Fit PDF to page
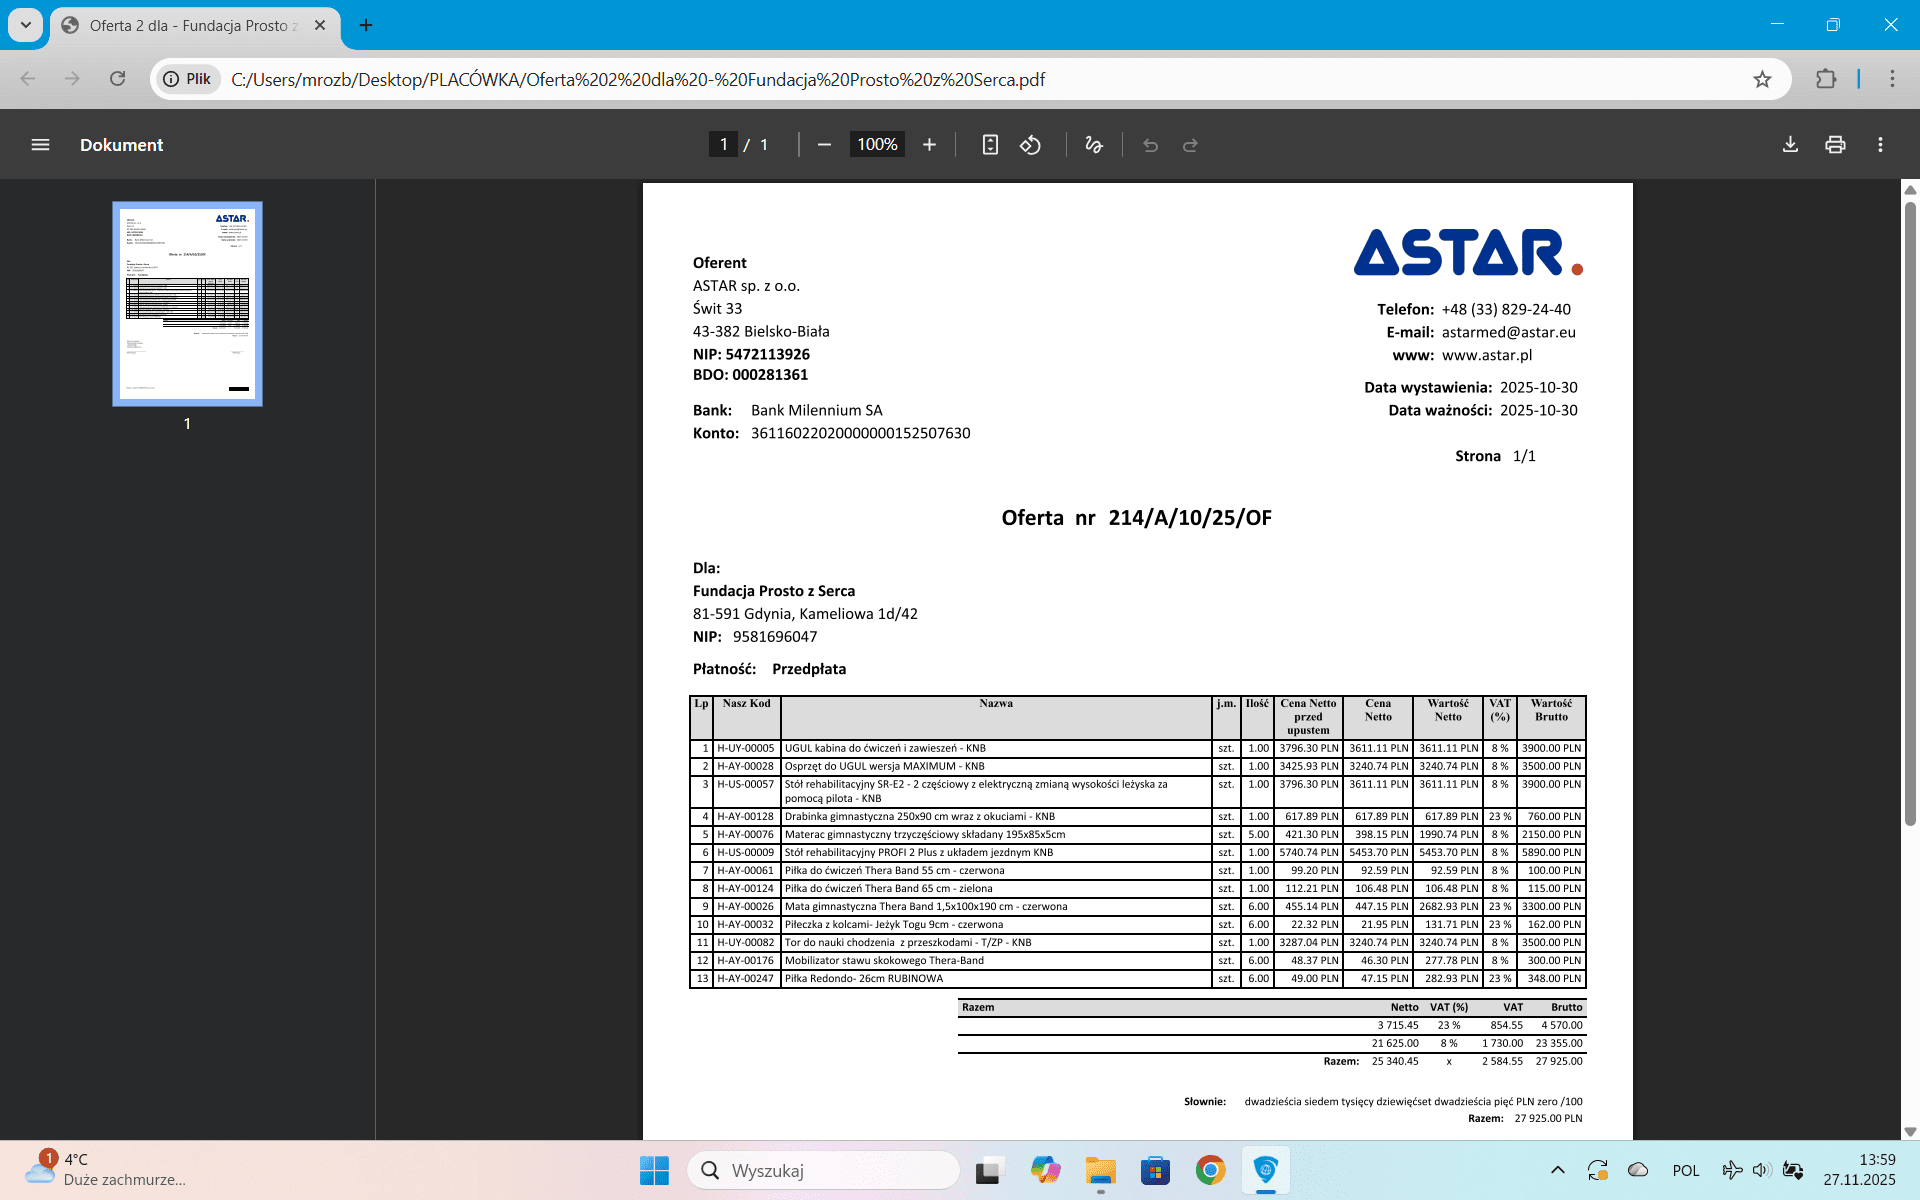 pos(990,145)
